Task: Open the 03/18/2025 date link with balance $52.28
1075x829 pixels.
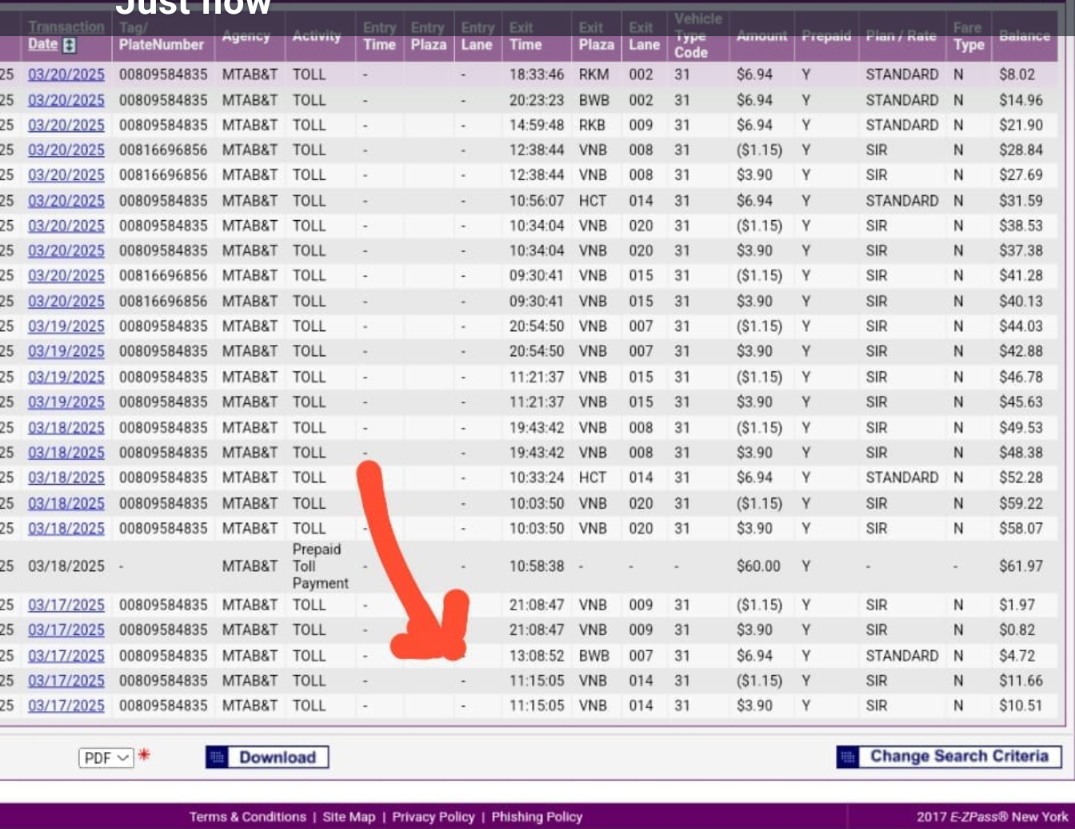Action: pyautogui.click(x=67, y=478)
